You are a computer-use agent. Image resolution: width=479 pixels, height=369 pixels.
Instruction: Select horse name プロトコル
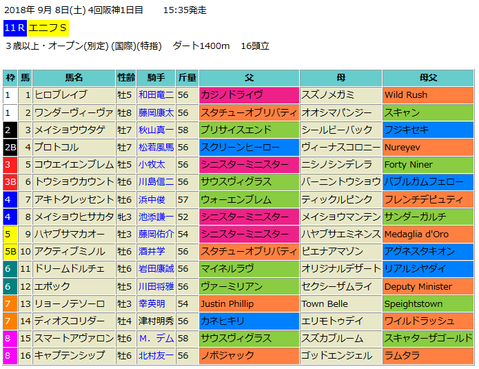[57, 147]
